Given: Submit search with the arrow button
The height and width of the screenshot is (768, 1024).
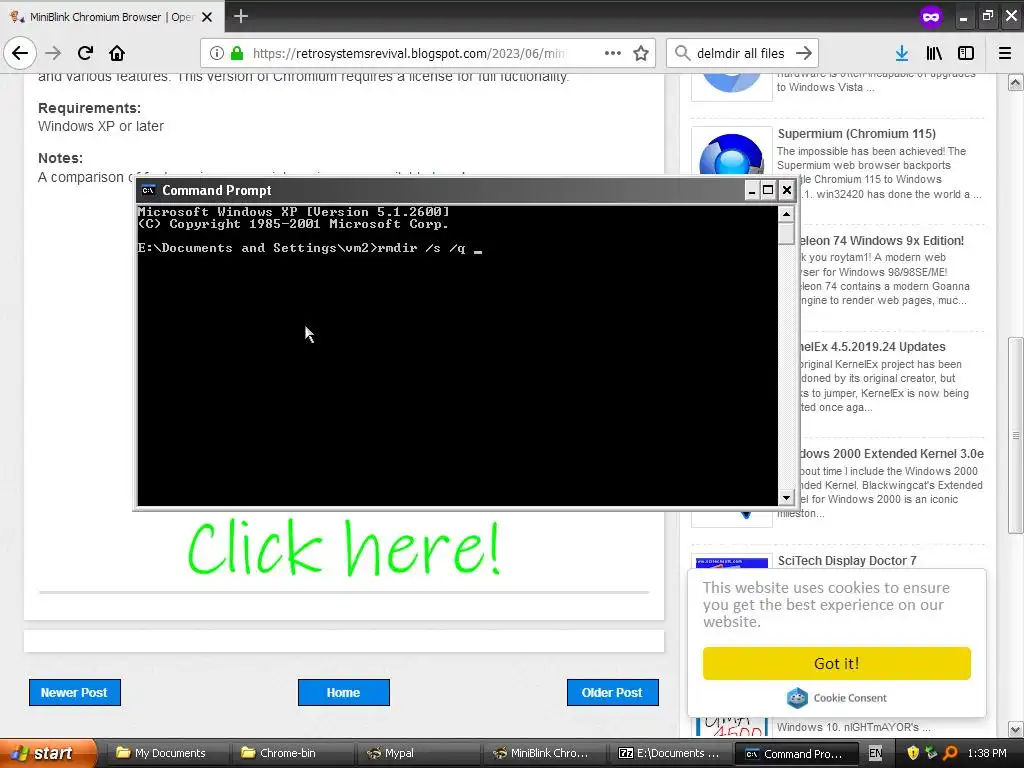Looking at the screenshot, I should click(804, 53).
